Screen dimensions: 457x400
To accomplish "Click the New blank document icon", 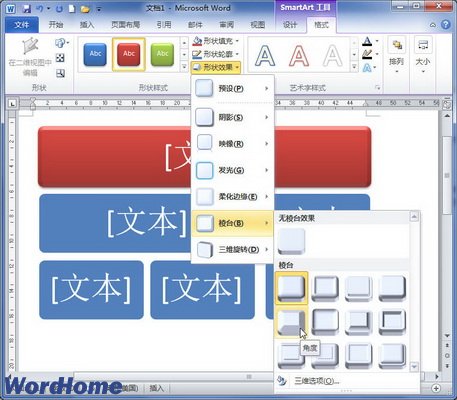I will tap(72, 8).
